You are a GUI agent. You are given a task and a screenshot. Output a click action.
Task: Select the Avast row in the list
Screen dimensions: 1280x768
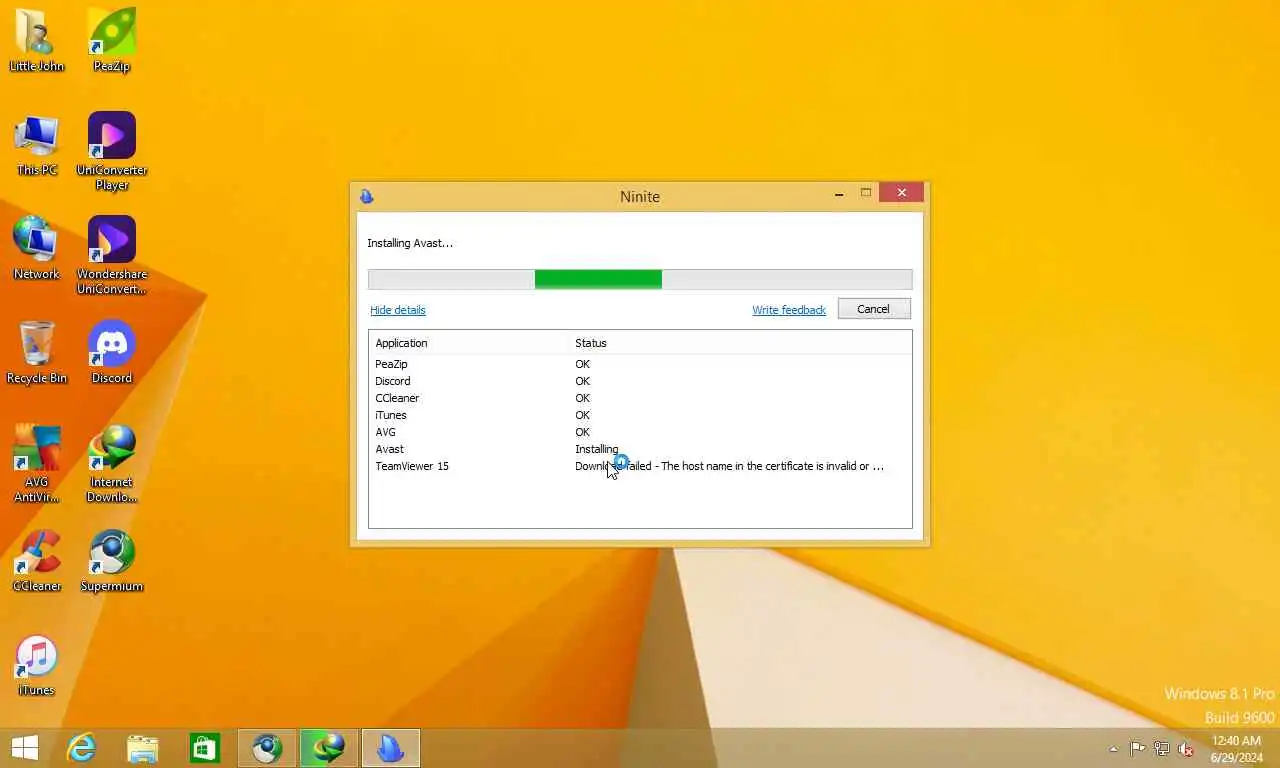click(640, 449)
